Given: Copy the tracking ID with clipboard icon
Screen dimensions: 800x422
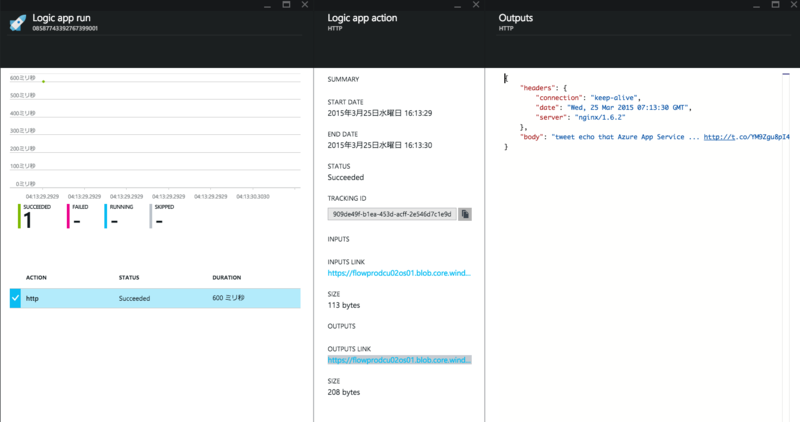Looking at the screenshot, I should (465, 214).
